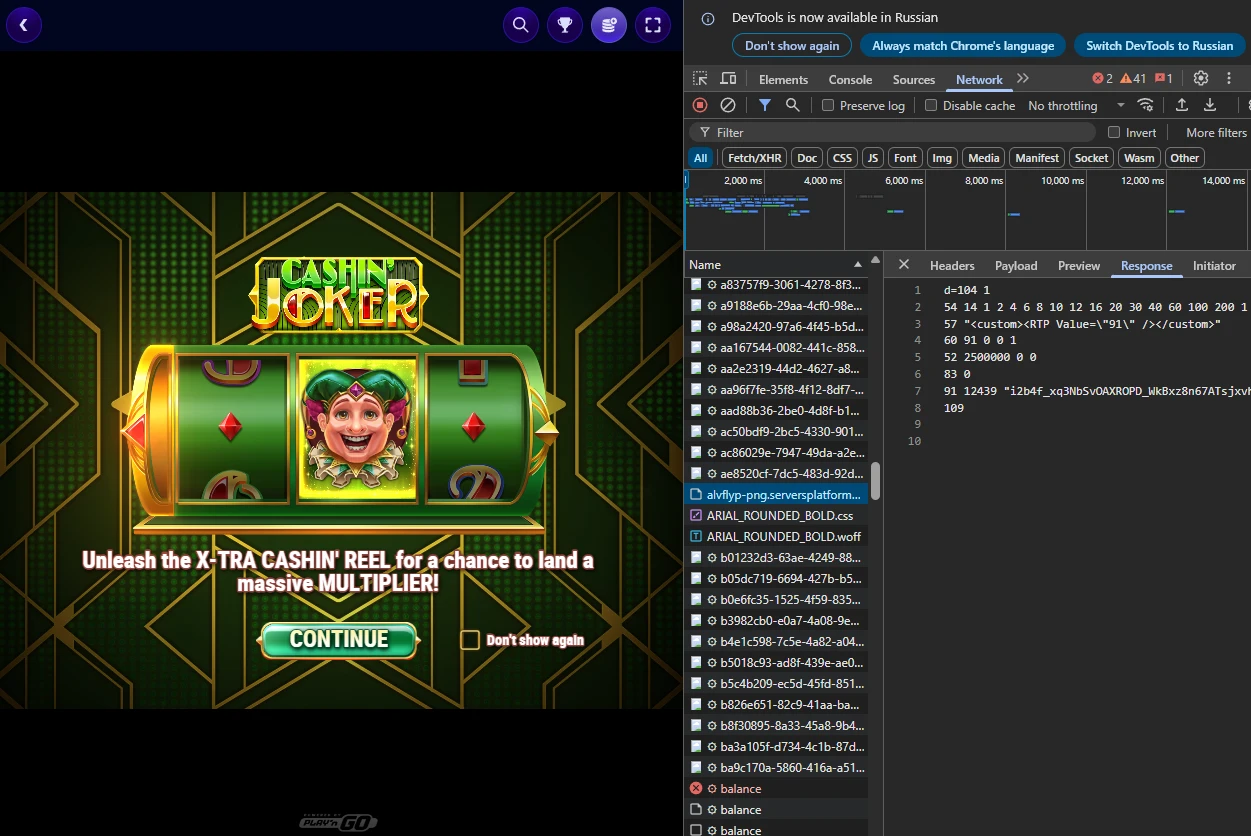
Task: Open the Initiator tab of the request
Action: tap(1214, 266)
